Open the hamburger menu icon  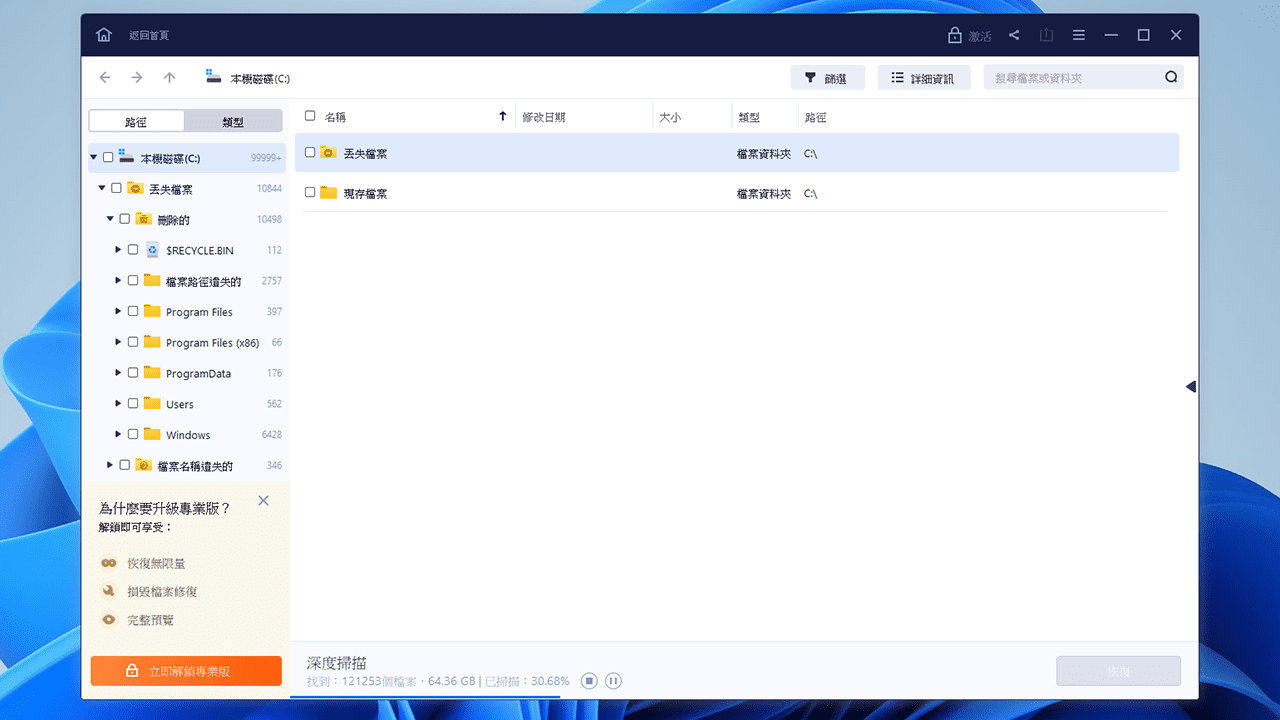1078,34
